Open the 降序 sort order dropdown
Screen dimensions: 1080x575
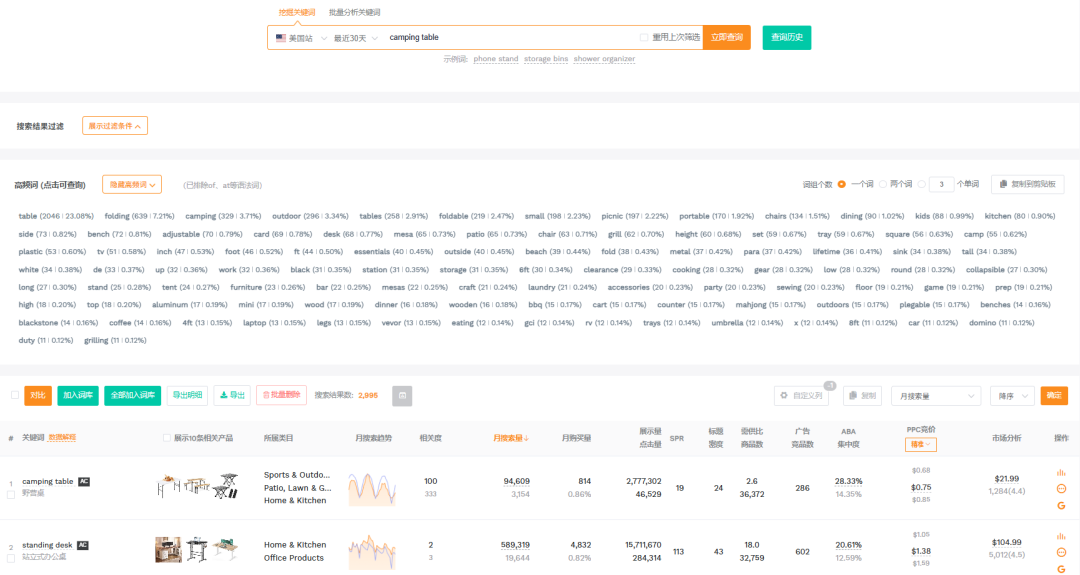1011,396
